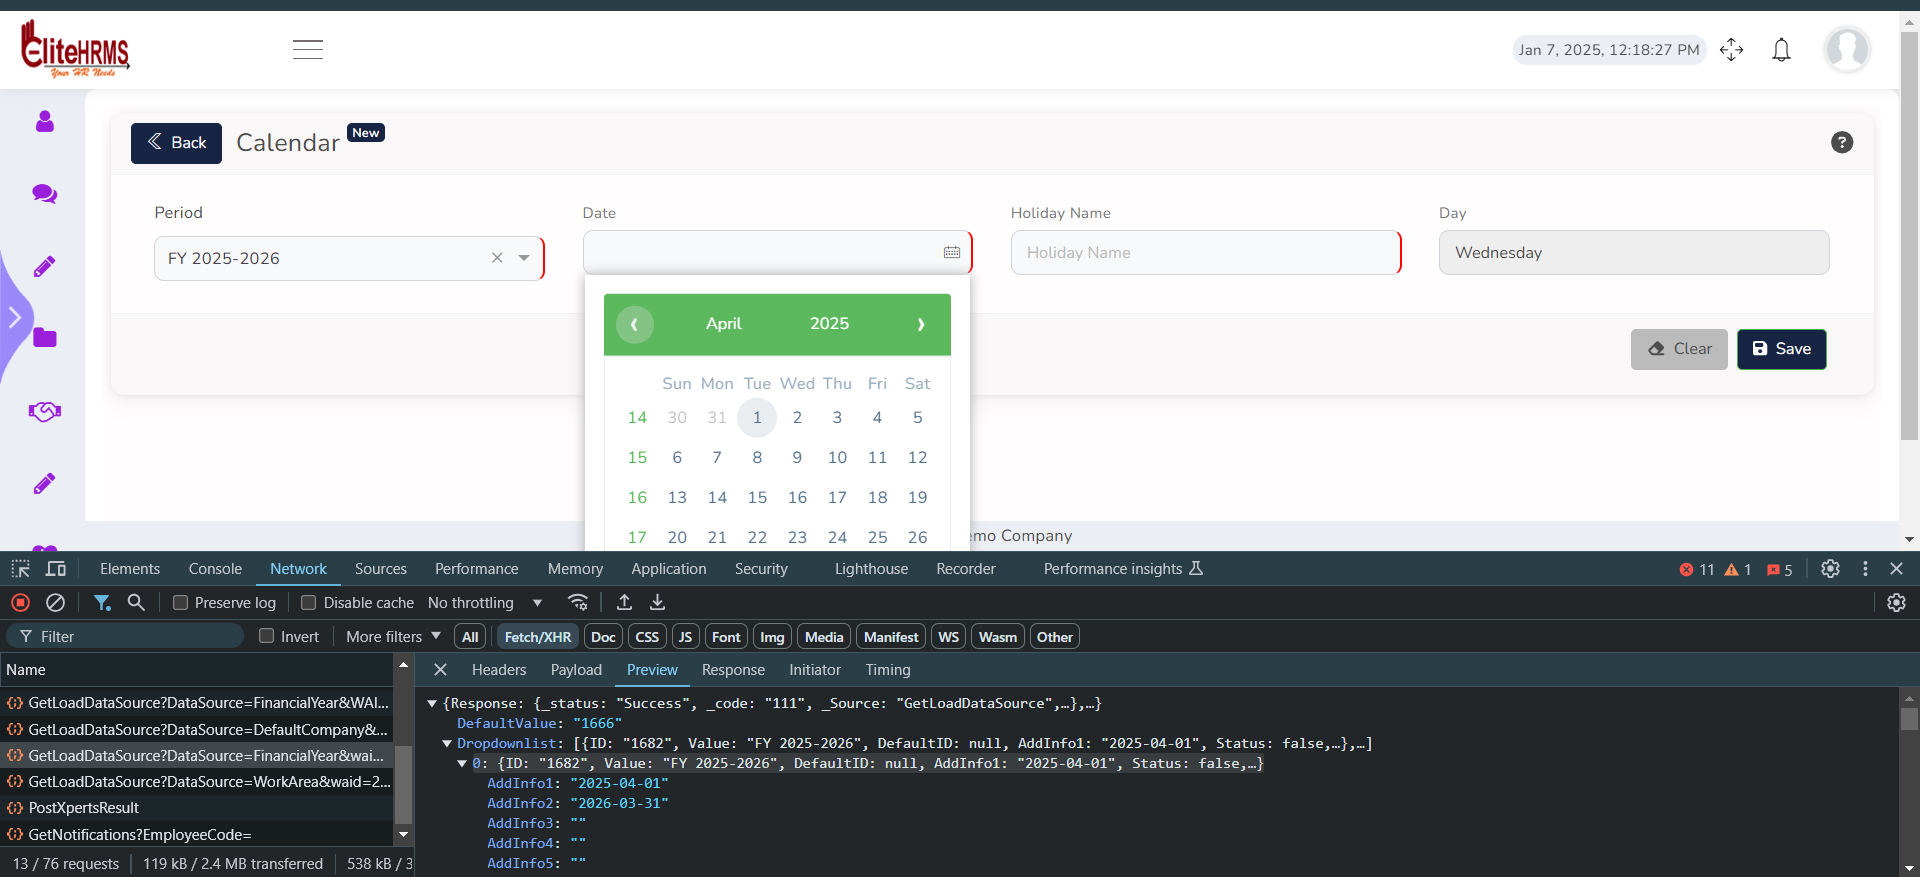Click the handshake sidebar icon
The height and width of the screenshot is (877, 1920).
45,411
